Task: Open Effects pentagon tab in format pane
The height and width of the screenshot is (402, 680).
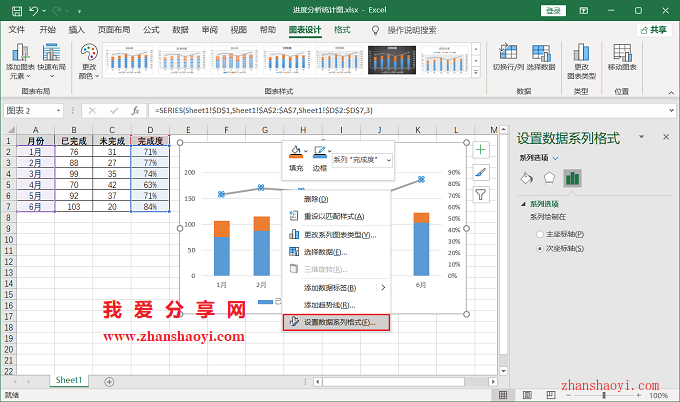Action: tap(549, 178)
